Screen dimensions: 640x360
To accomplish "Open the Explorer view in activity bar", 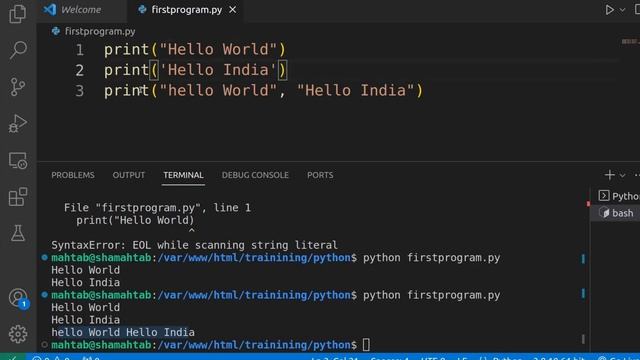I will (x=18, y=13).
